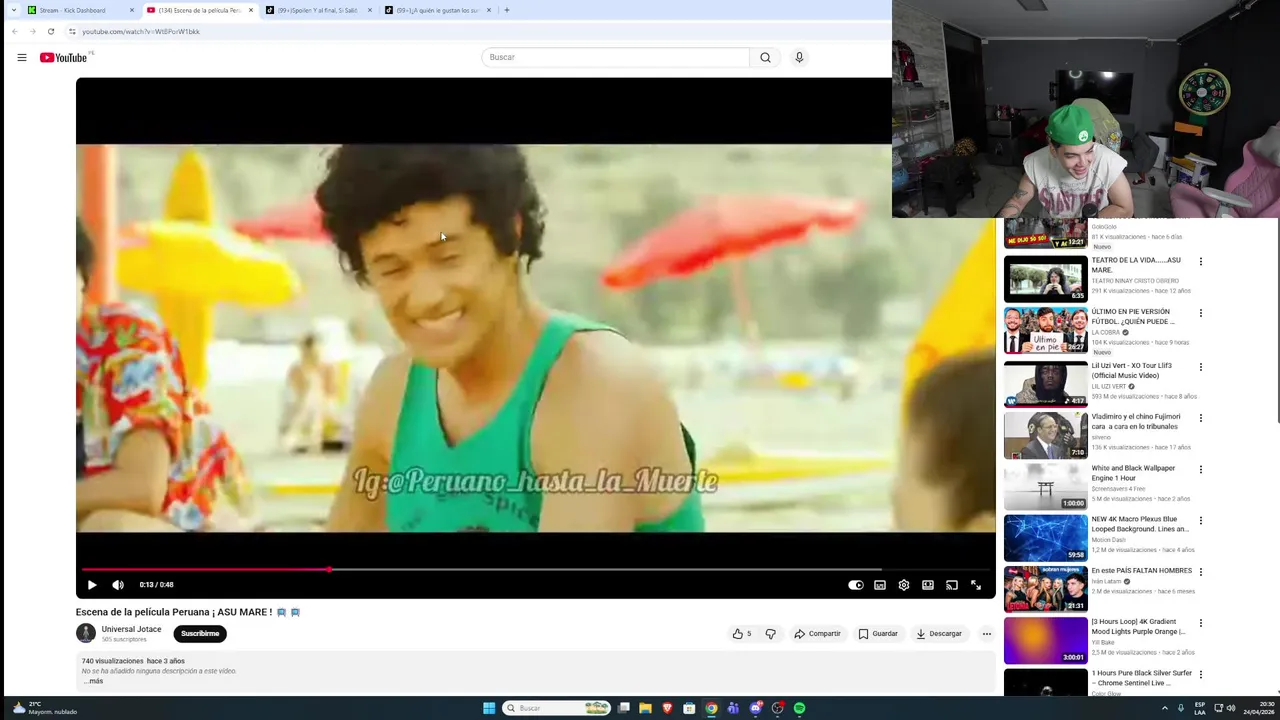Open options for Vladimiro y el chino video
This screenshot has width=1280, height=720.
tap(1200, 418)
